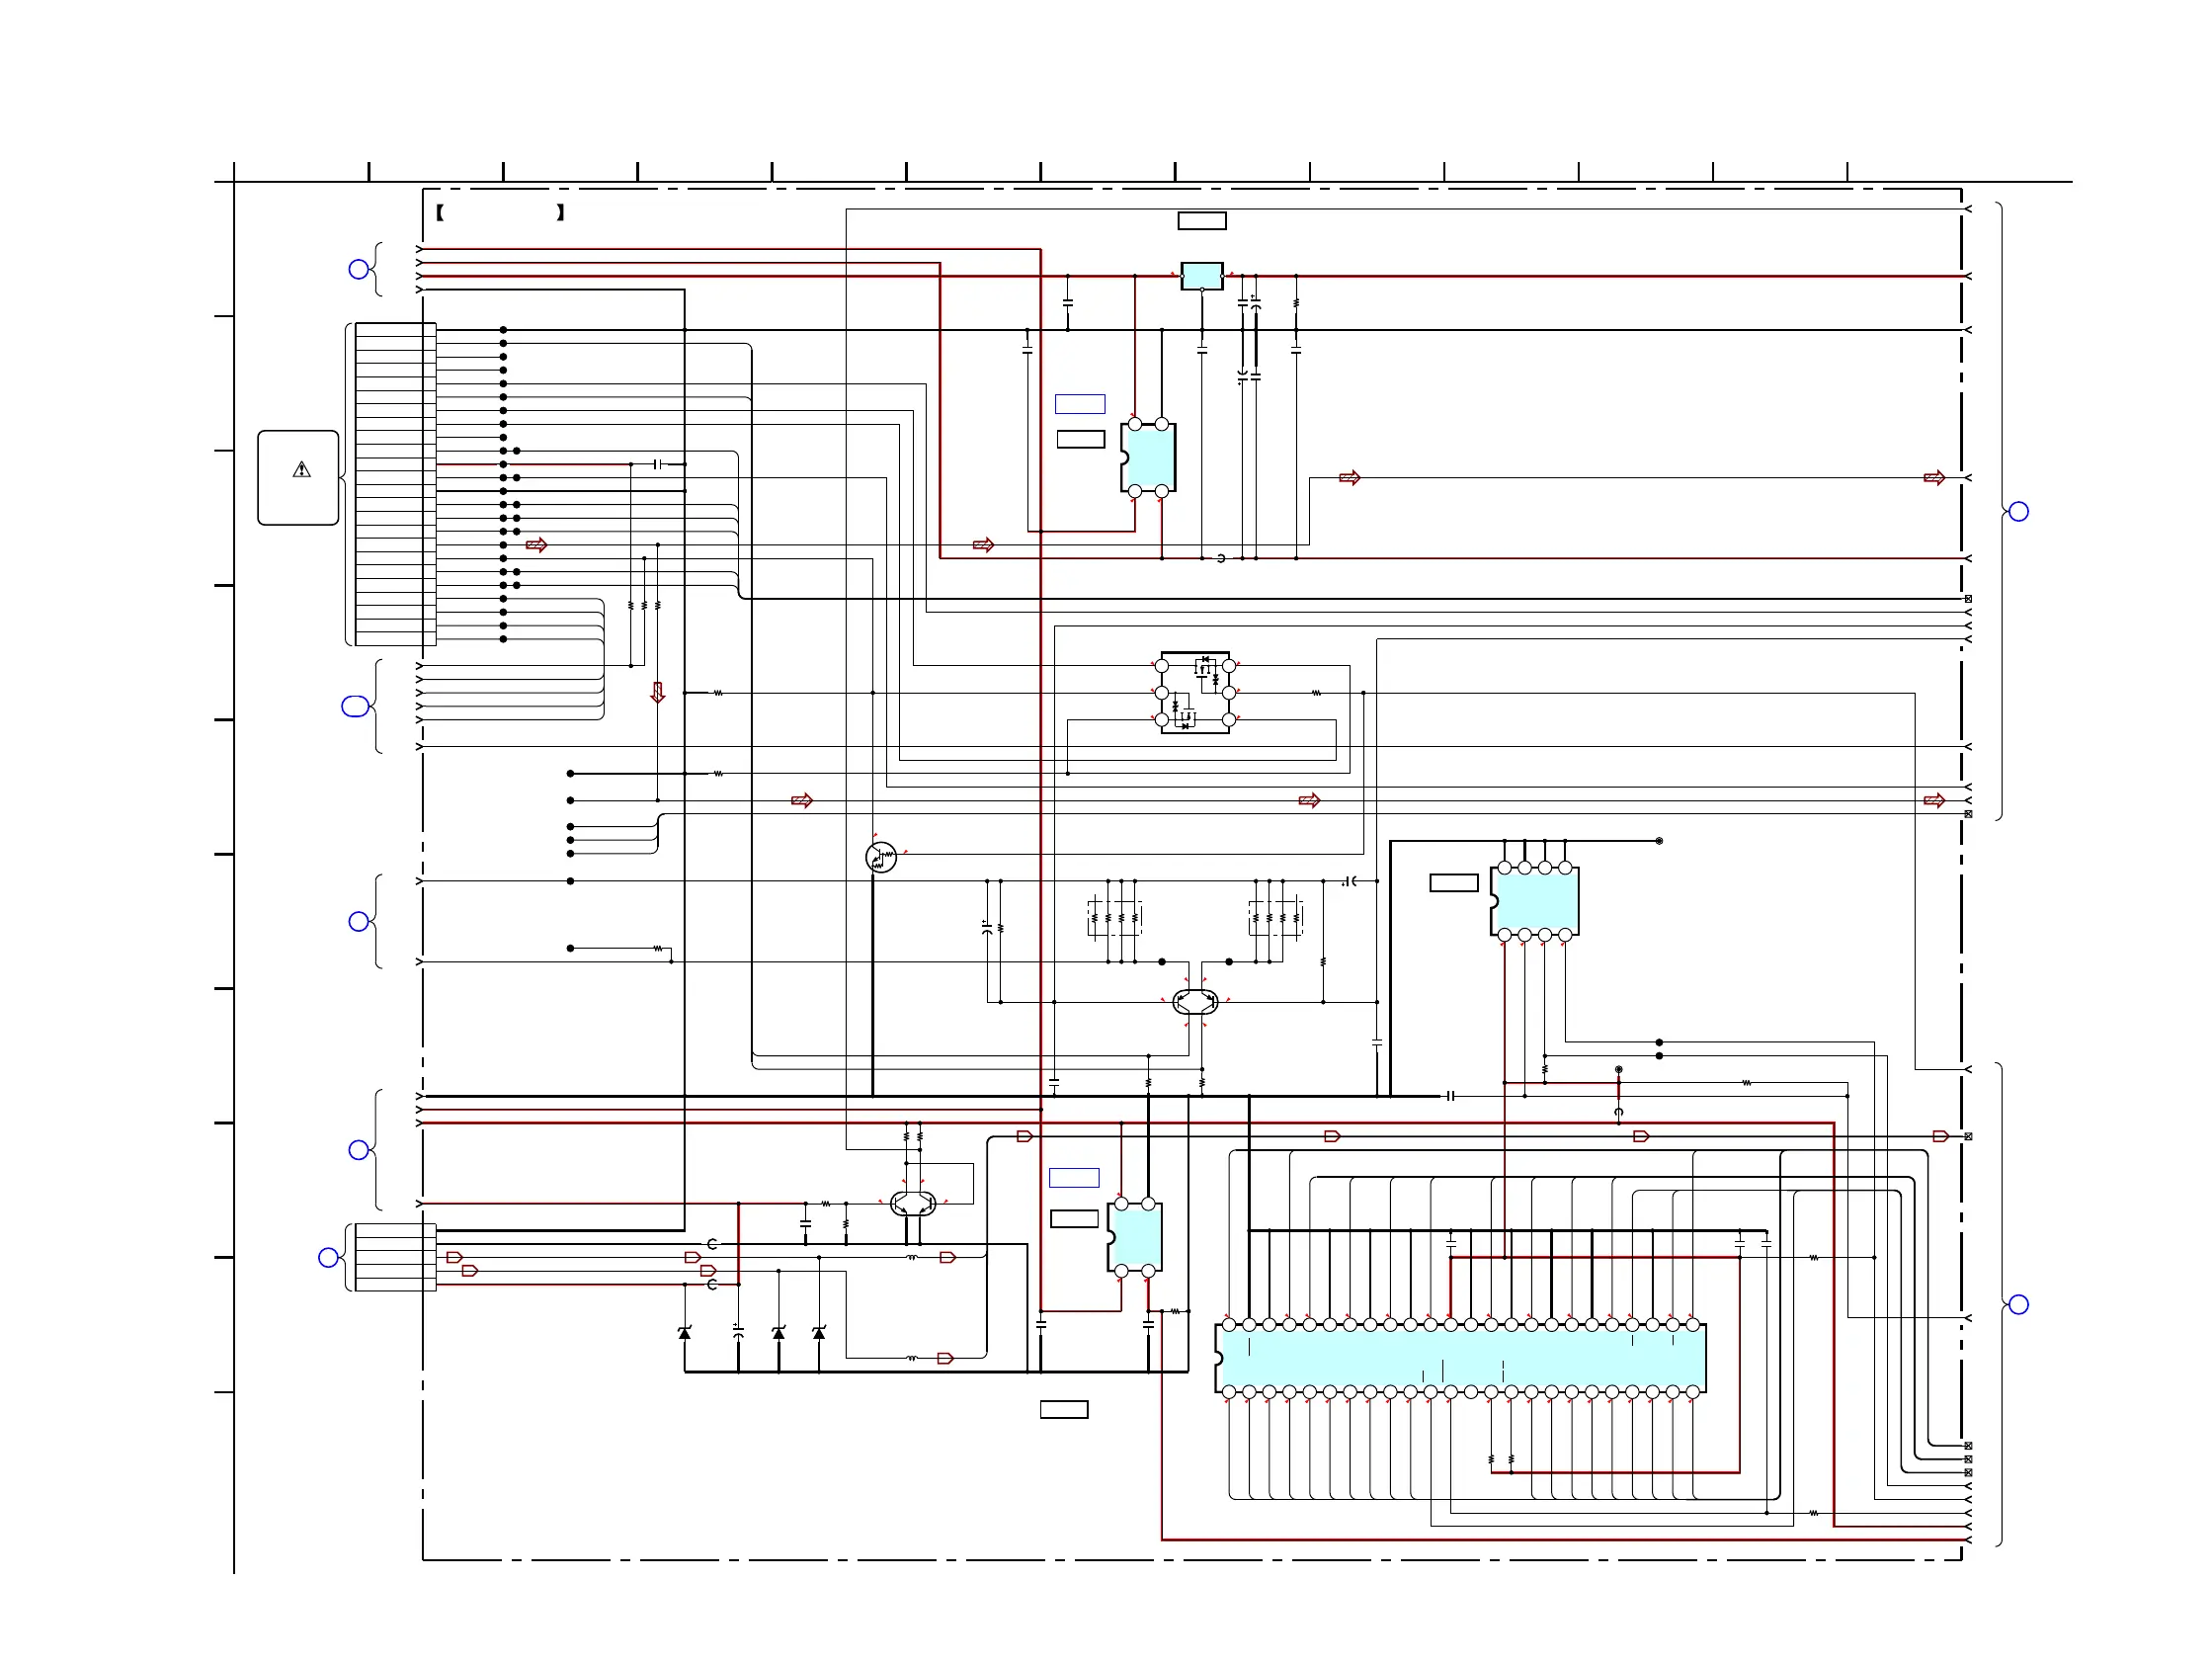Click the four-pin cyan IC beside the long IC
The width and height of the screenshot is (2212, 1664).
[1134, 1237]
